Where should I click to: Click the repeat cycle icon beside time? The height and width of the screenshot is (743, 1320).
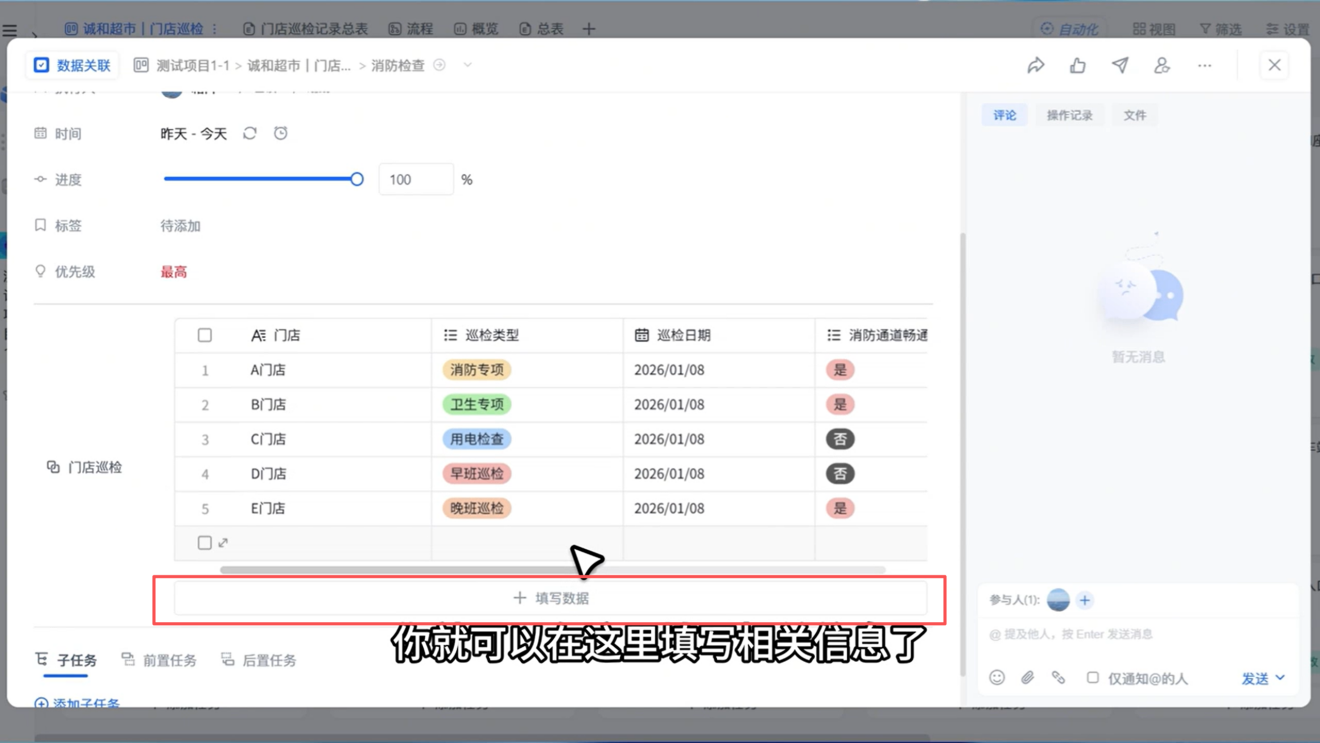250,133
